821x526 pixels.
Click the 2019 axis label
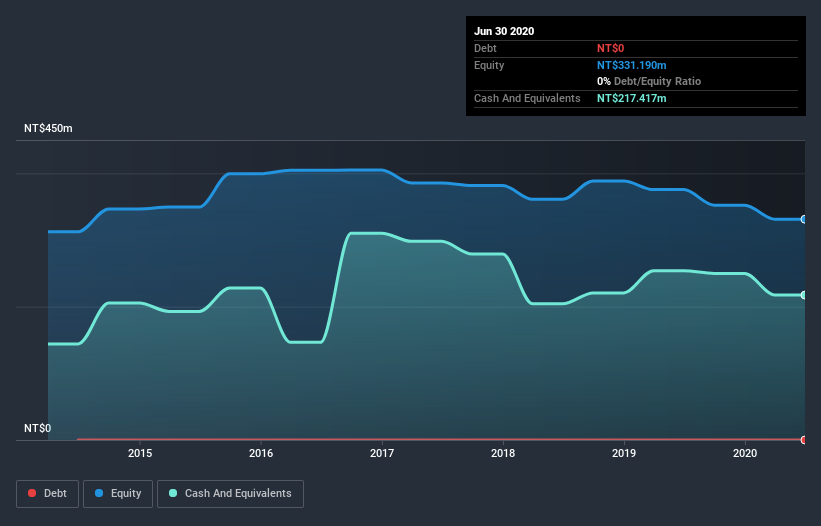[624, 453]
